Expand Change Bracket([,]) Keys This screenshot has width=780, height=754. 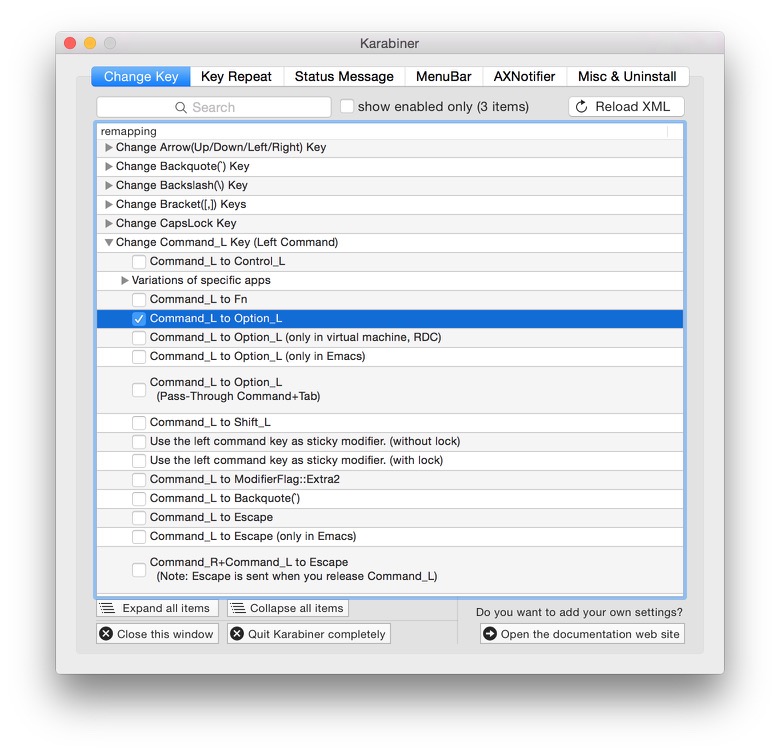coord(108,204)
